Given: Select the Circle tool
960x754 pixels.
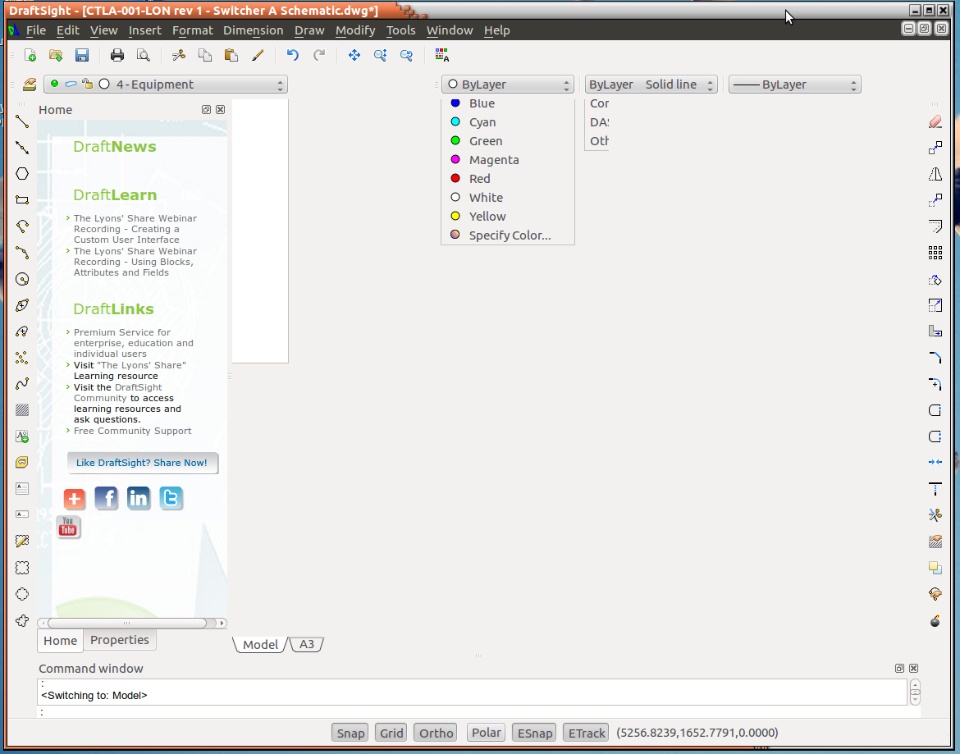Looking at the screenshot, I should [22, 279].
